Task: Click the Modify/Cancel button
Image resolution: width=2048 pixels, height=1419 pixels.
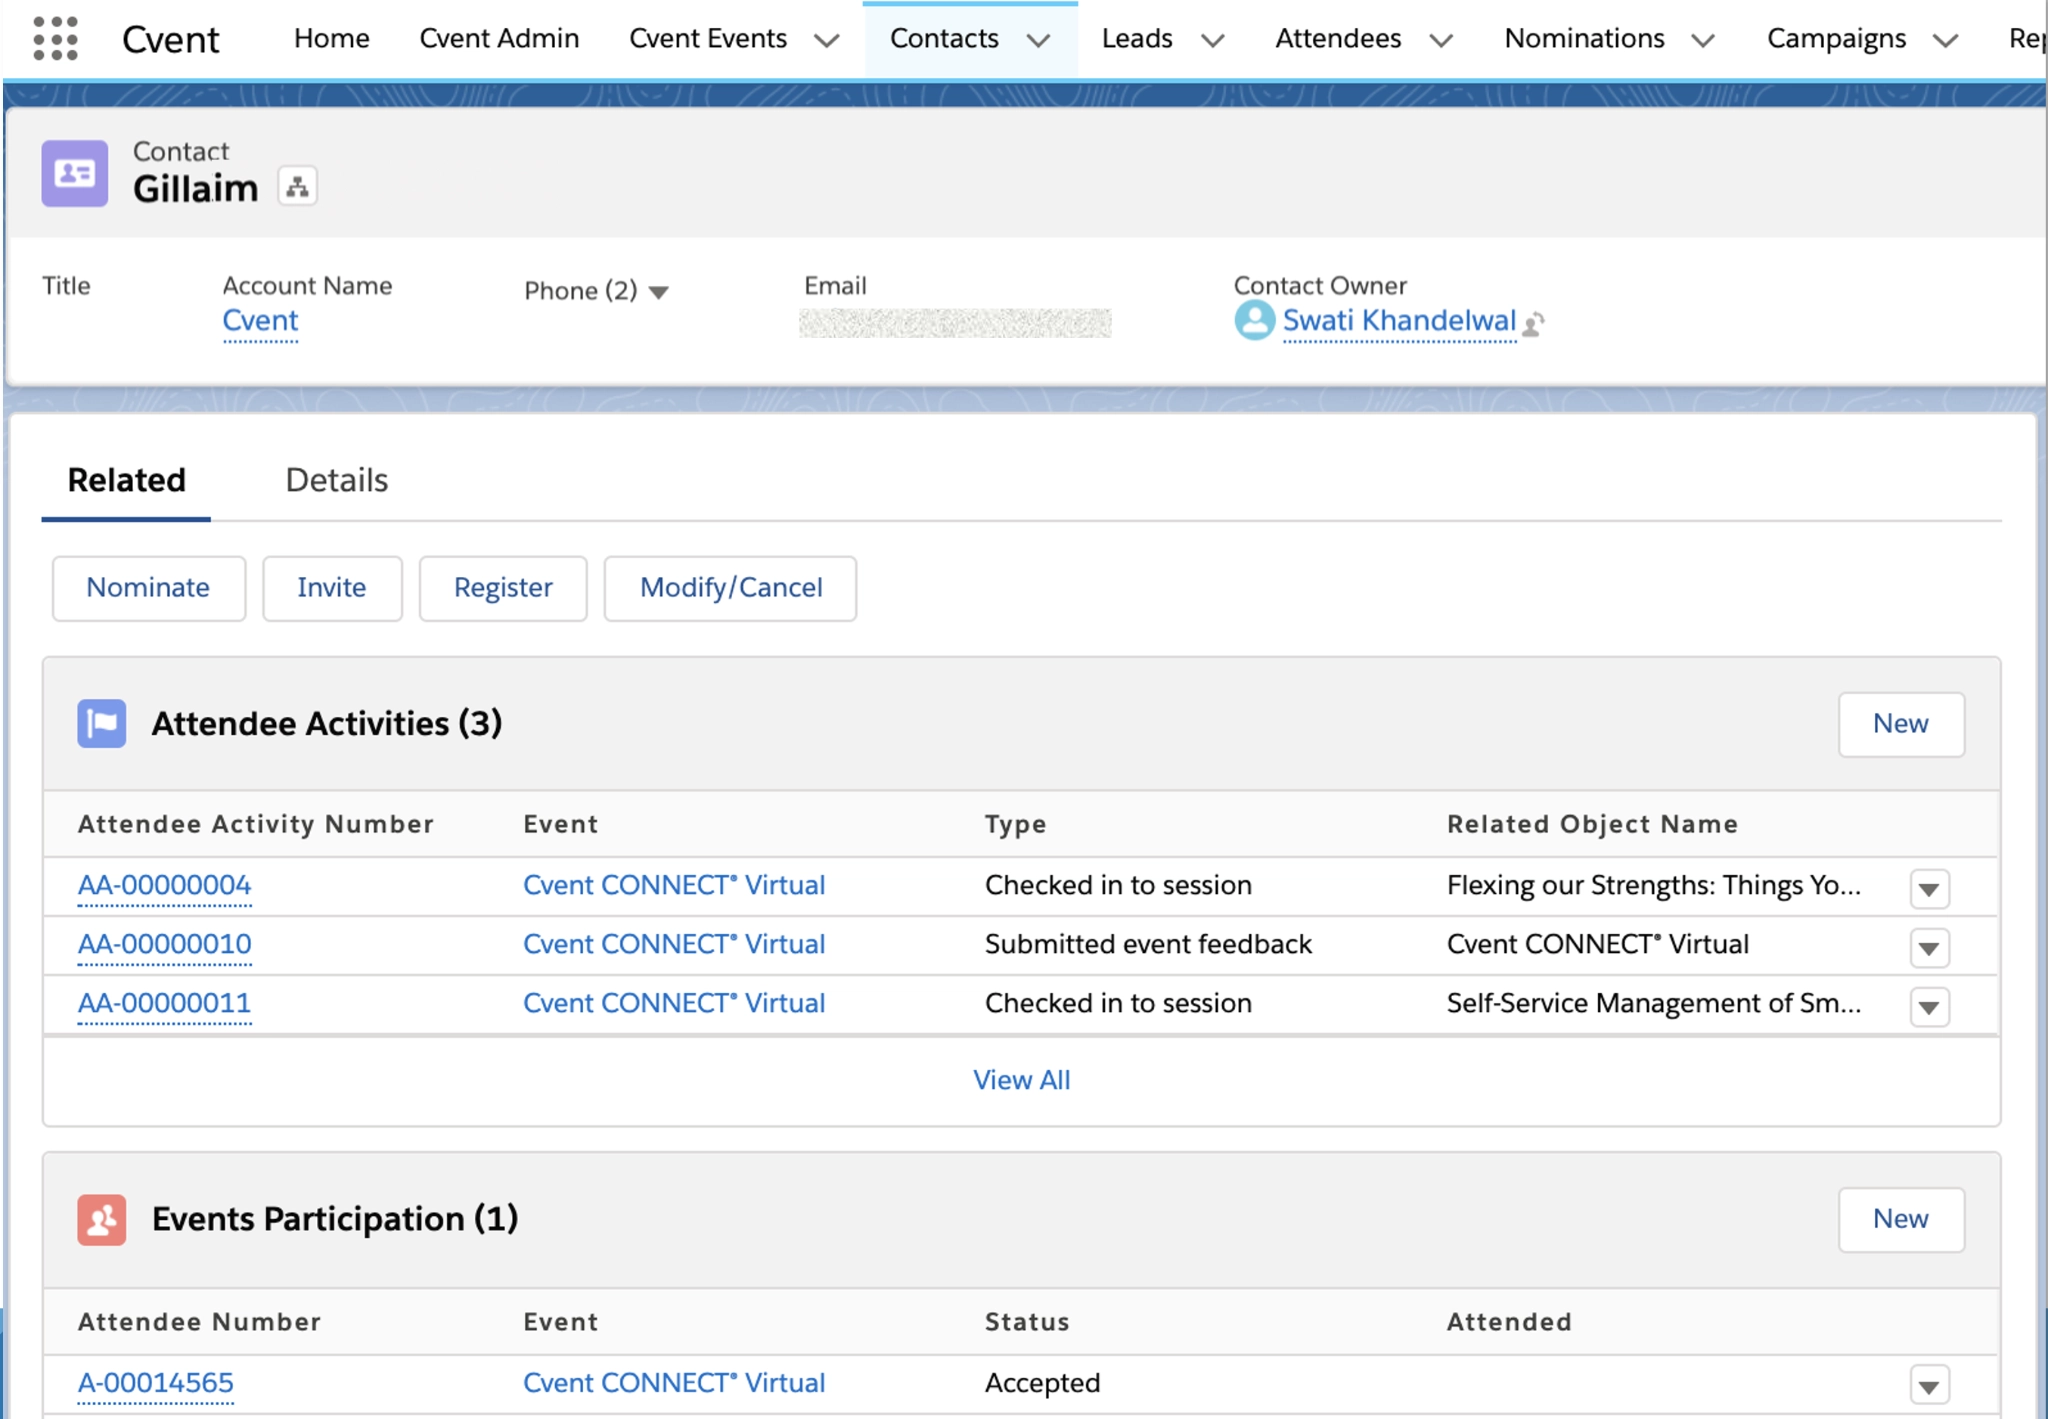Action: click(x=730, y=588)
